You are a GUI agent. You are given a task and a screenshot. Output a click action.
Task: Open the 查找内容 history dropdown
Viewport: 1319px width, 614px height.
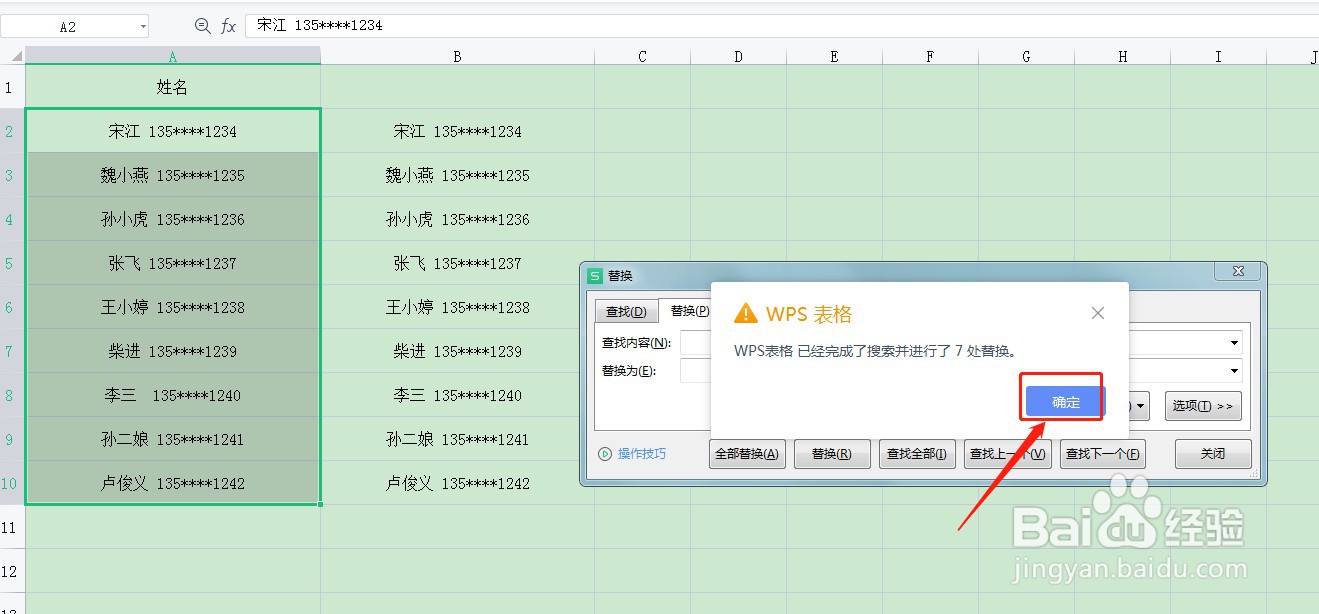pos(1236,341)
